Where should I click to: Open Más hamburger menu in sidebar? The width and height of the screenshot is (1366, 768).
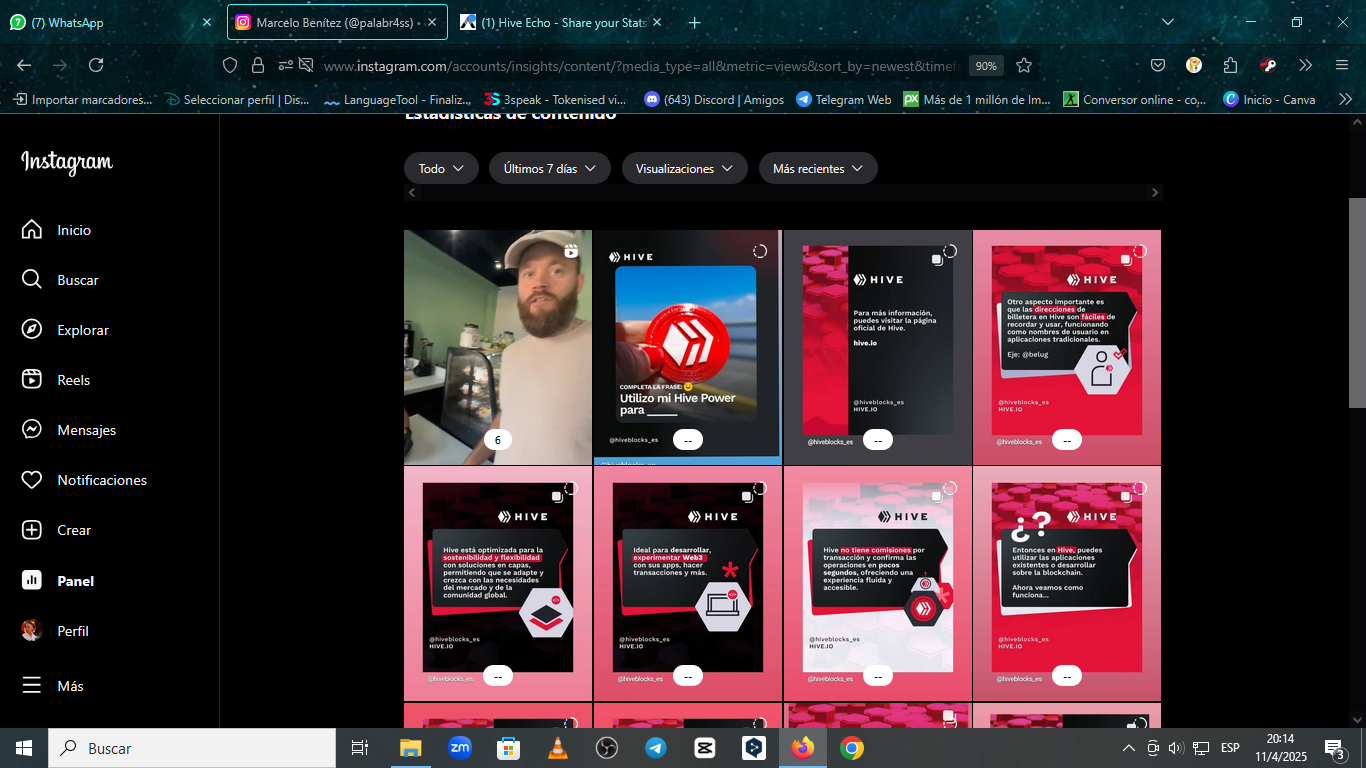coord(32,686)
